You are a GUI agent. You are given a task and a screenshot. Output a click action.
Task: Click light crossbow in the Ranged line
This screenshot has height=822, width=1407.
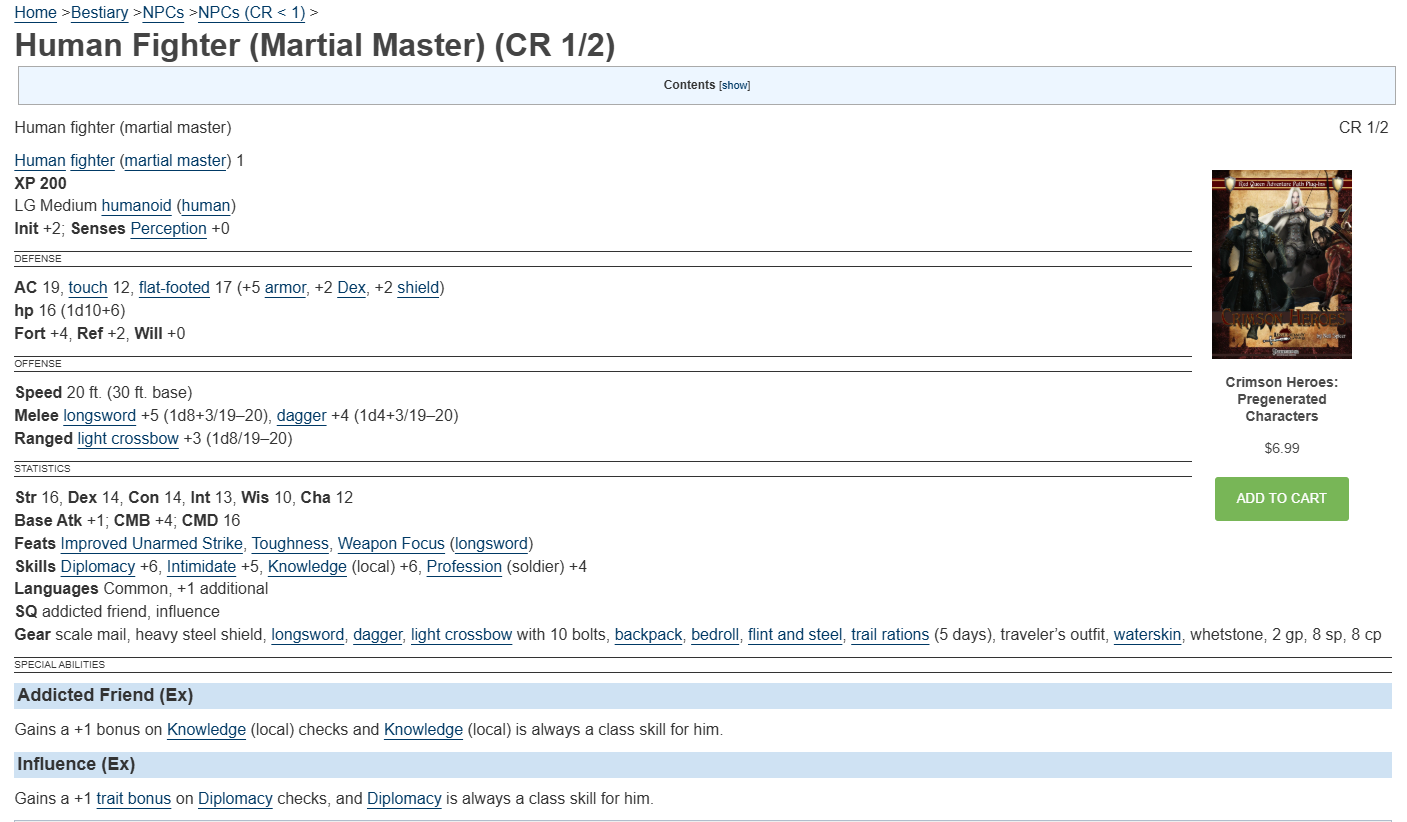tap(128, 438)
